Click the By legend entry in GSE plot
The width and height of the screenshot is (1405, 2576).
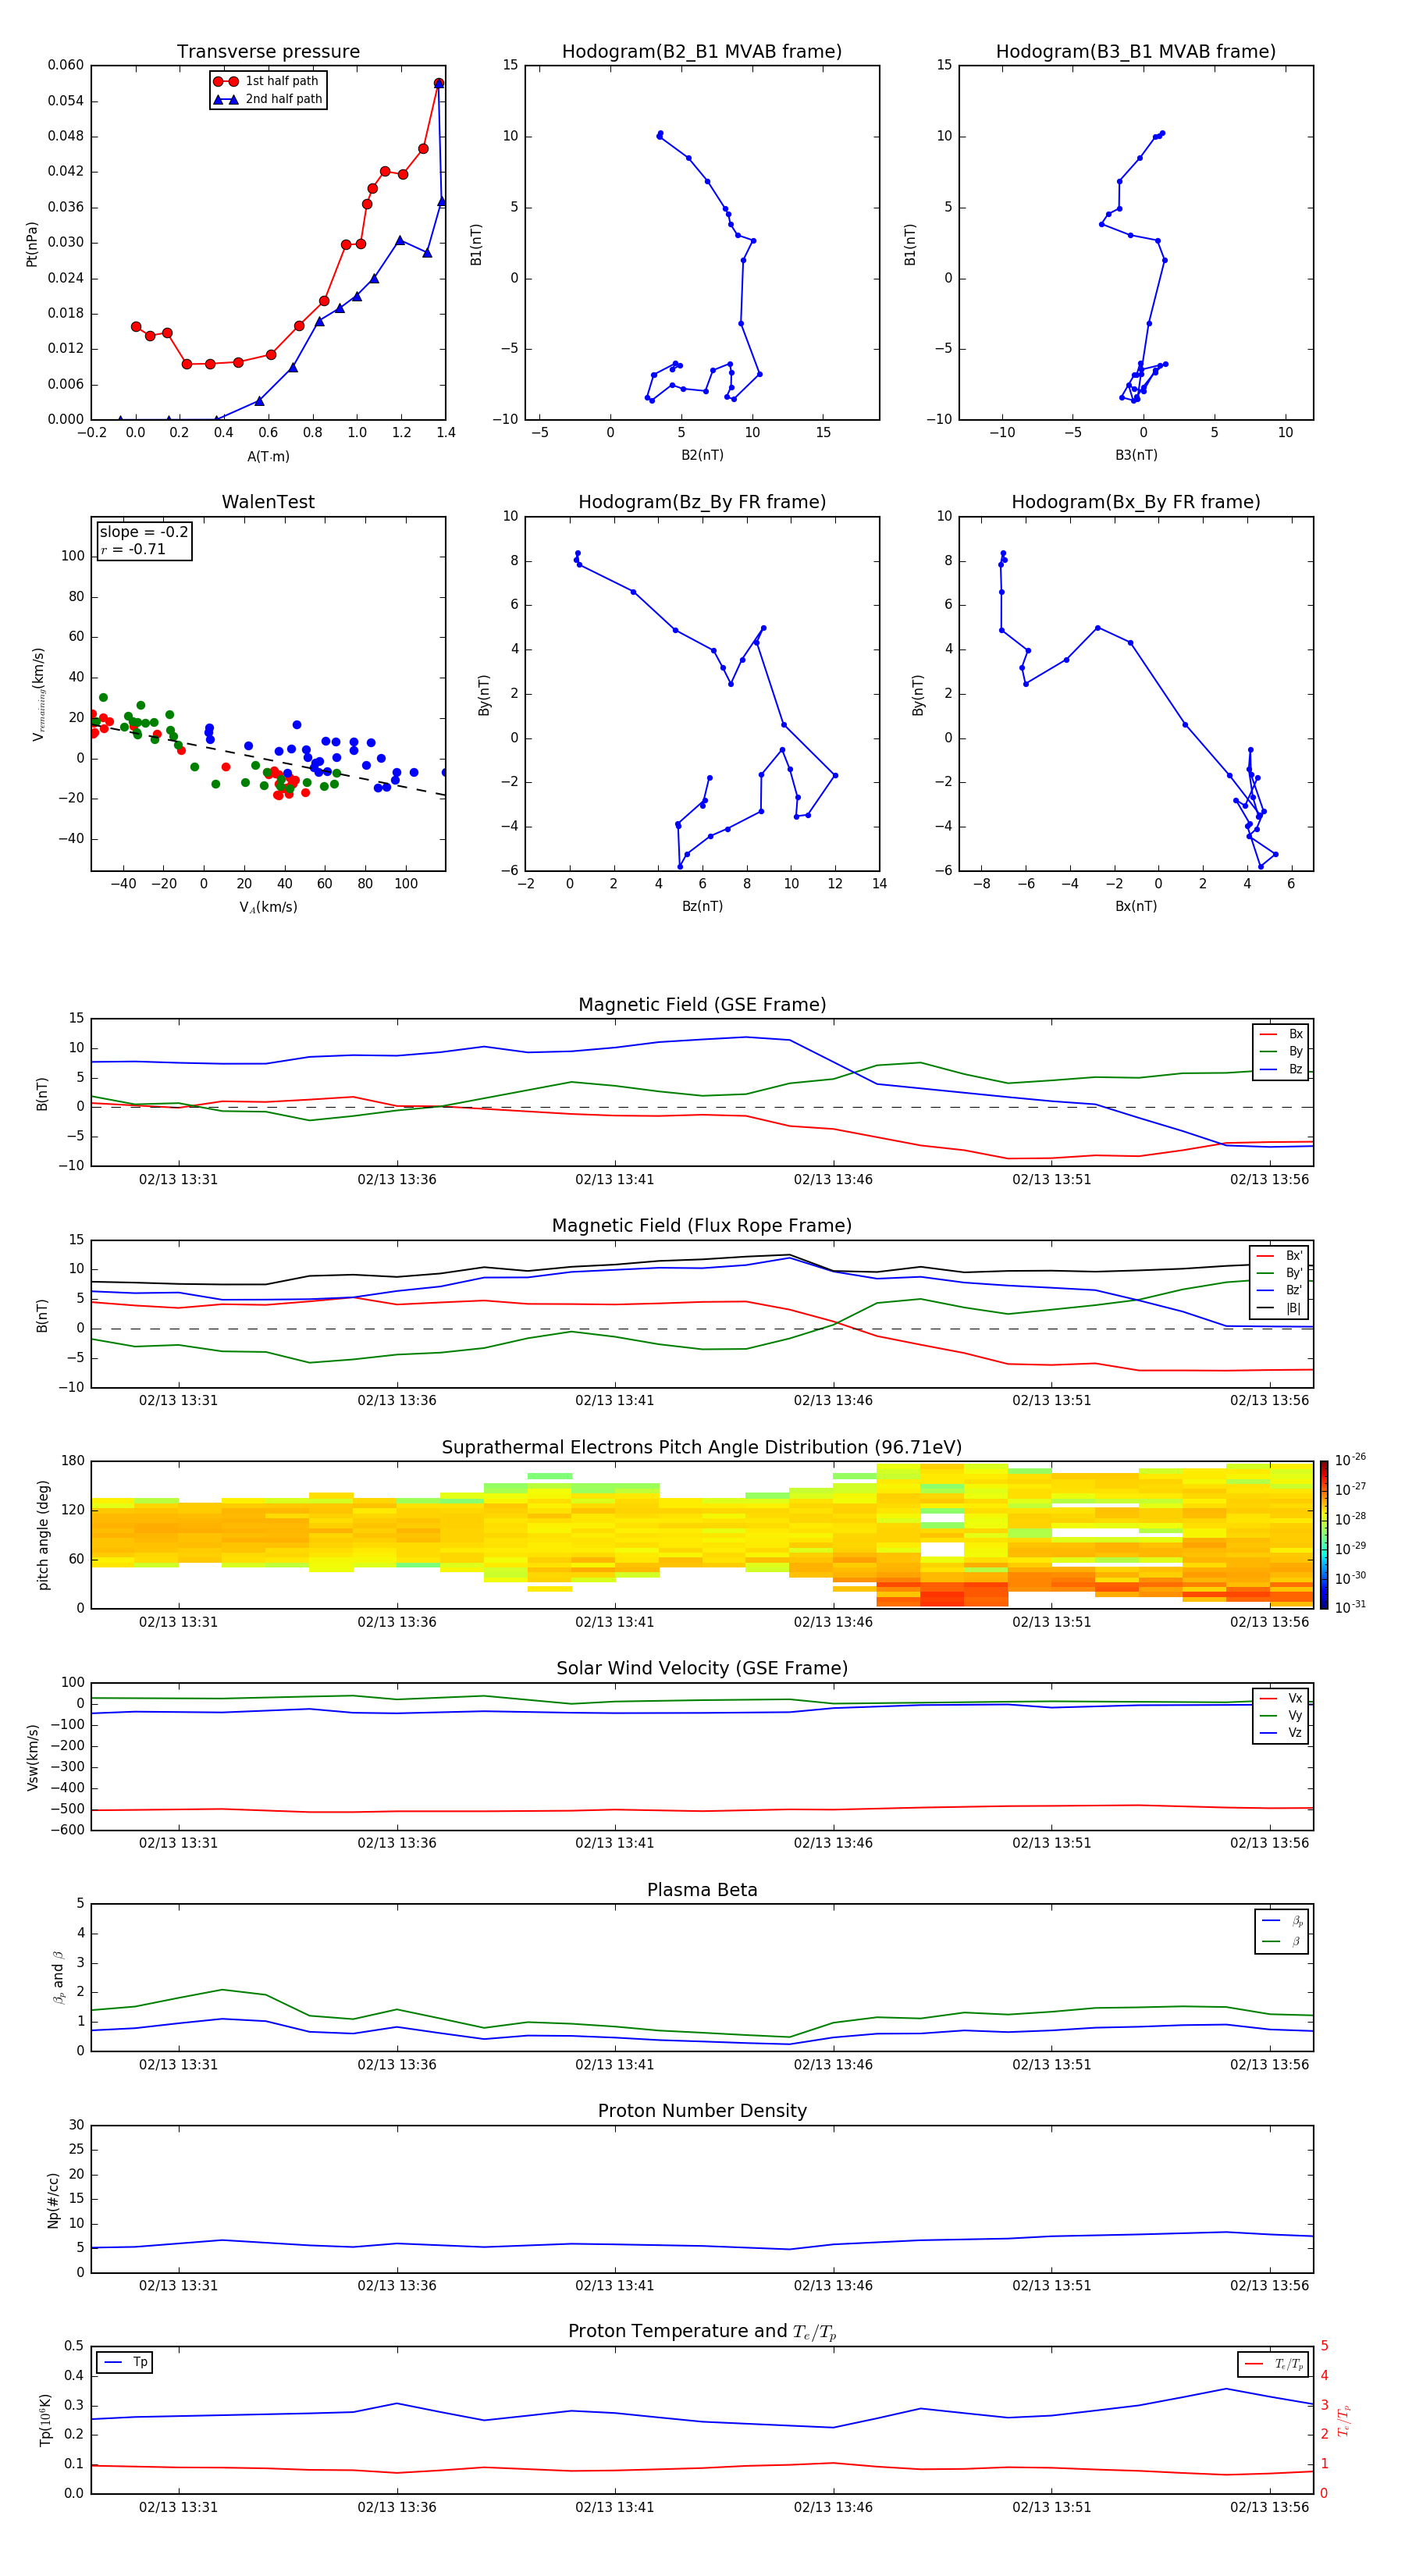pyautogui.click(x=1282, y=1051)
